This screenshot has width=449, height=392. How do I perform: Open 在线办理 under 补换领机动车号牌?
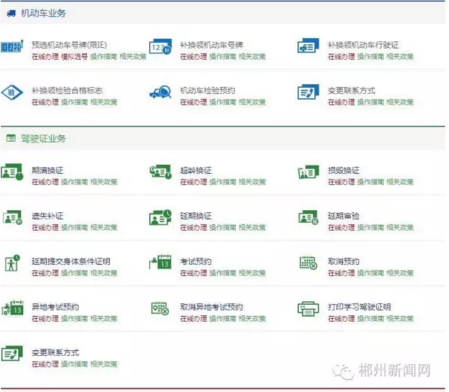[x=193, y=56]
